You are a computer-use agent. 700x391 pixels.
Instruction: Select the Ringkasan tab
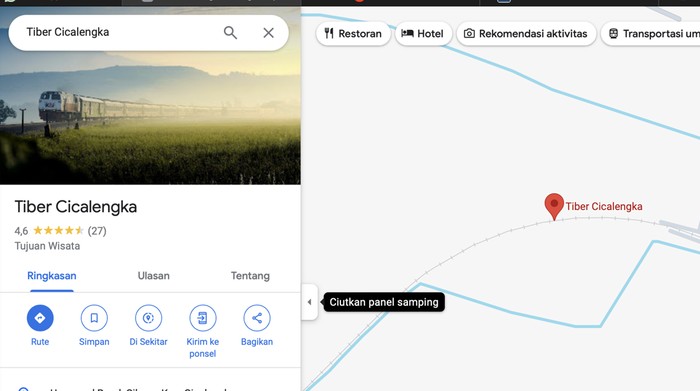click(x=52, y=276)
